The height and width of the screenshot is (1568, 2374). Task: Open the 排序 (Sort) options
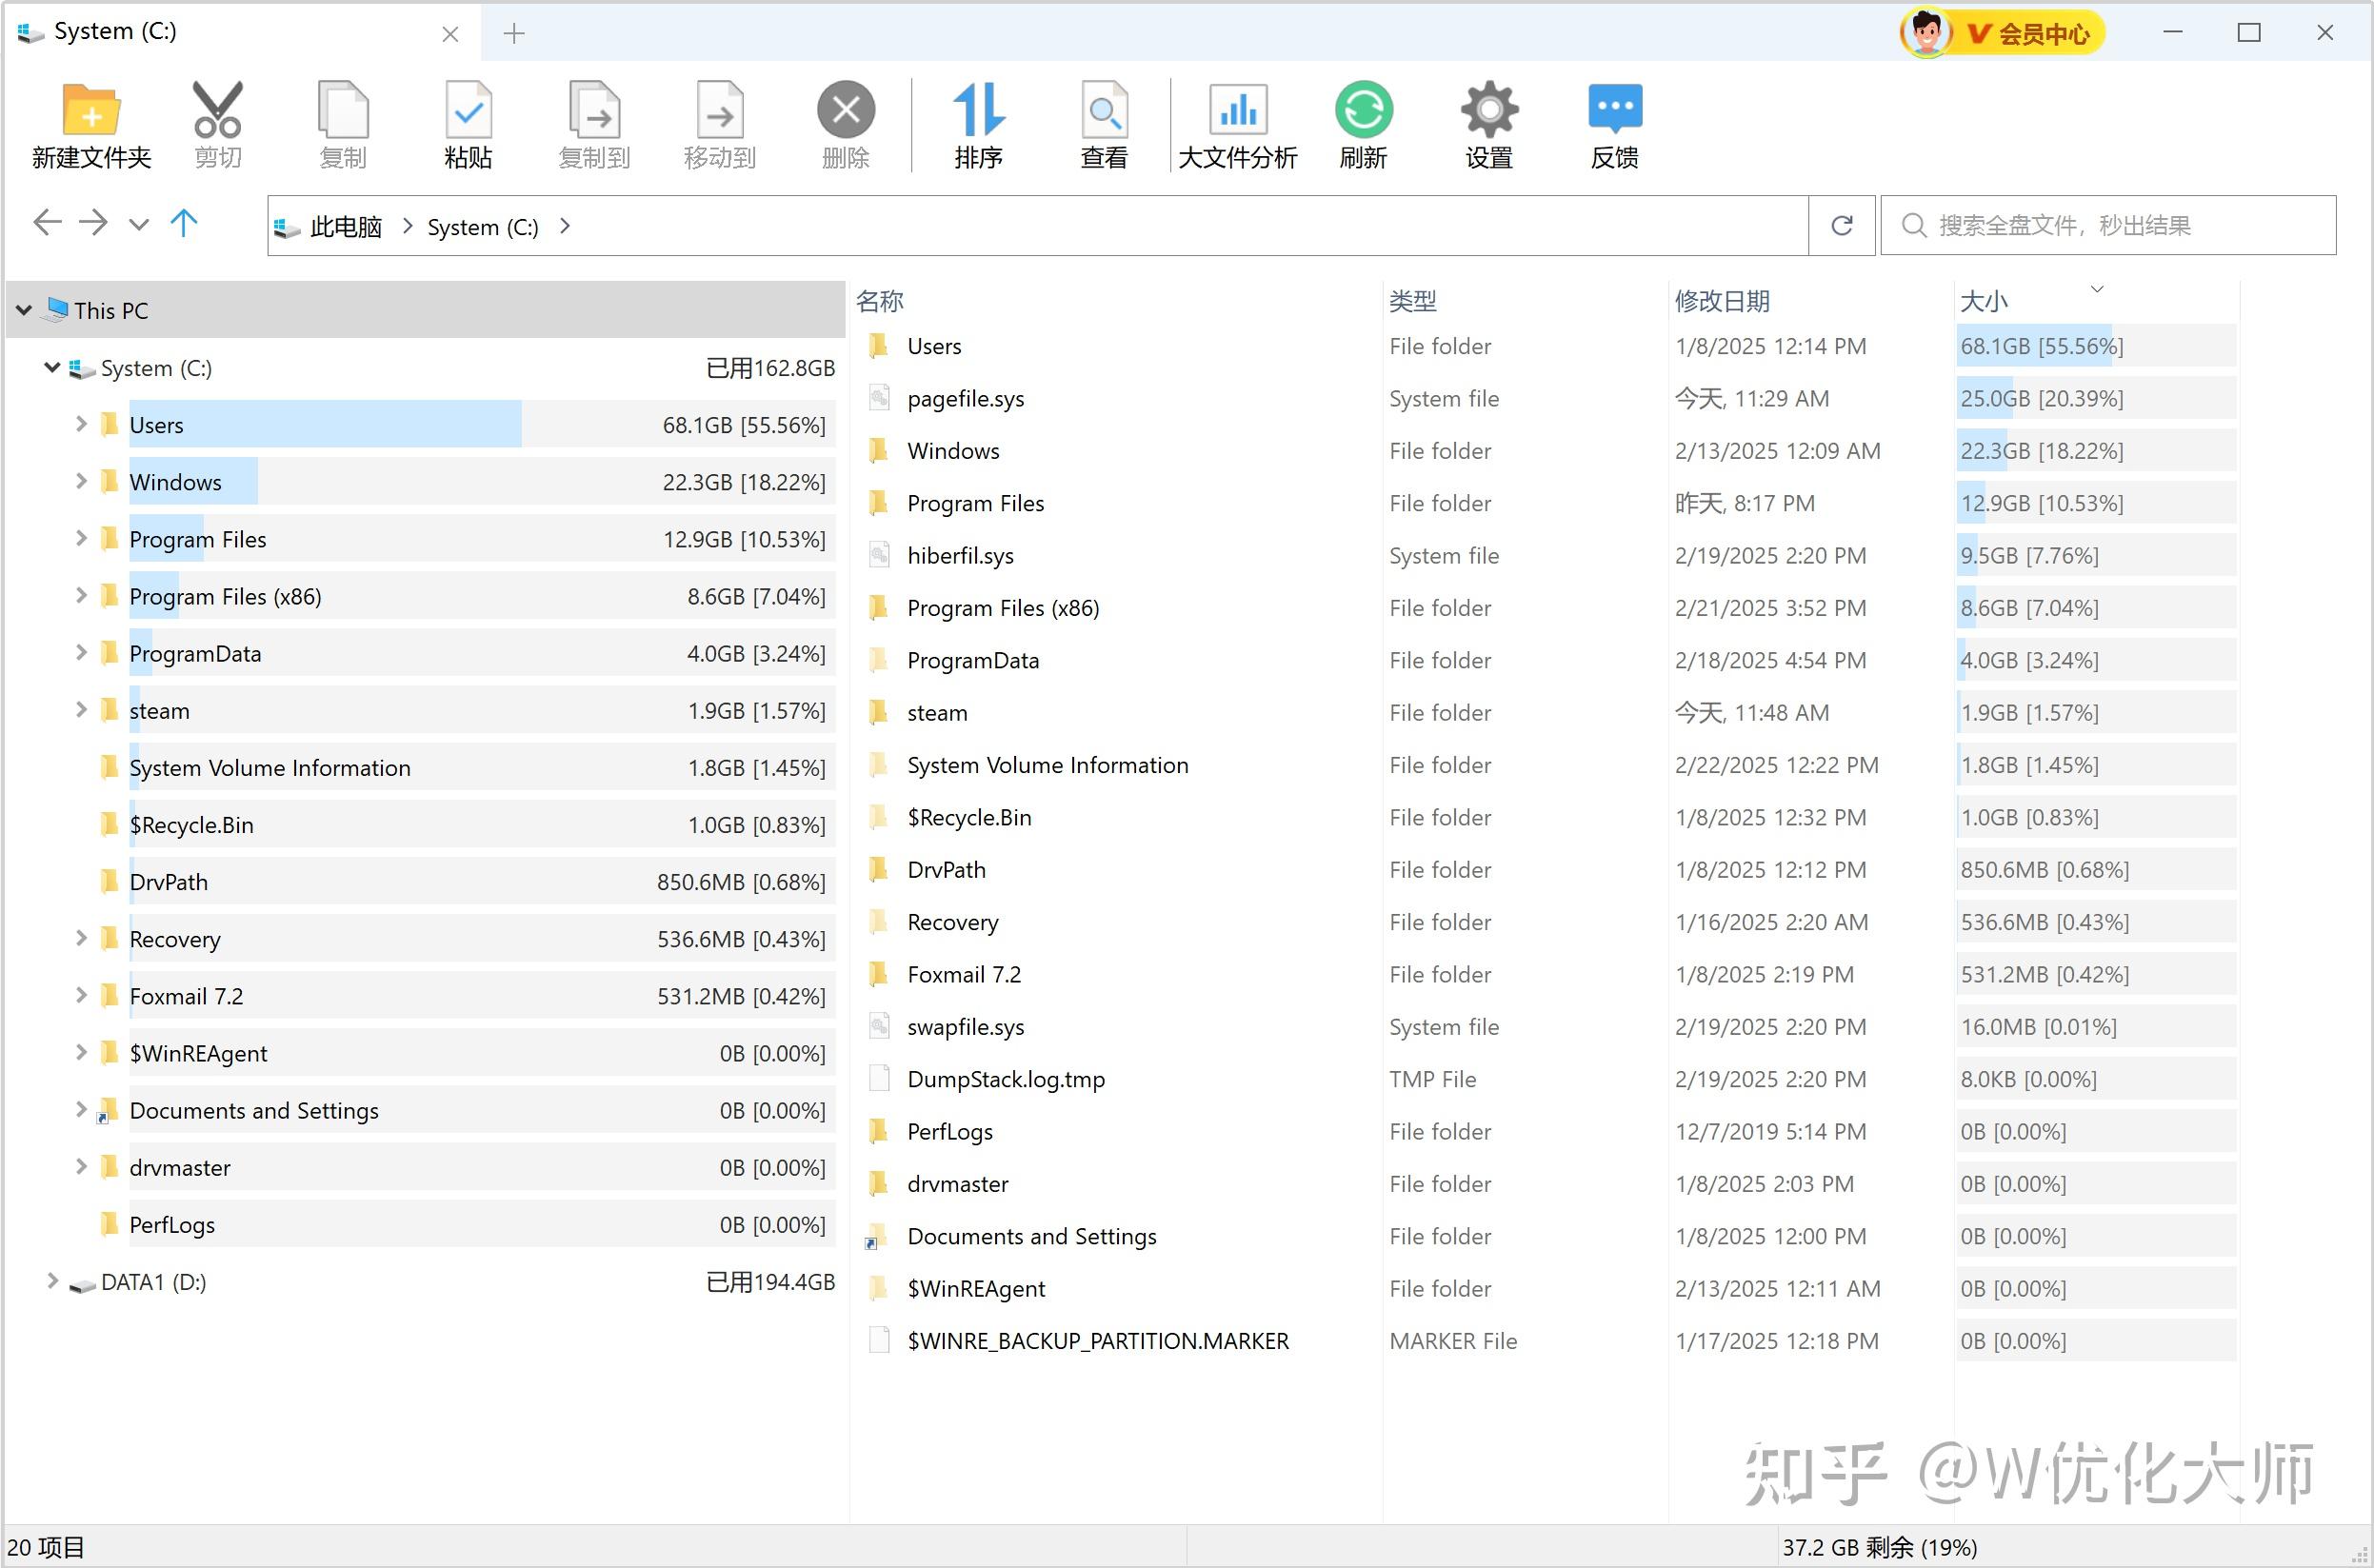pos(979,123)
